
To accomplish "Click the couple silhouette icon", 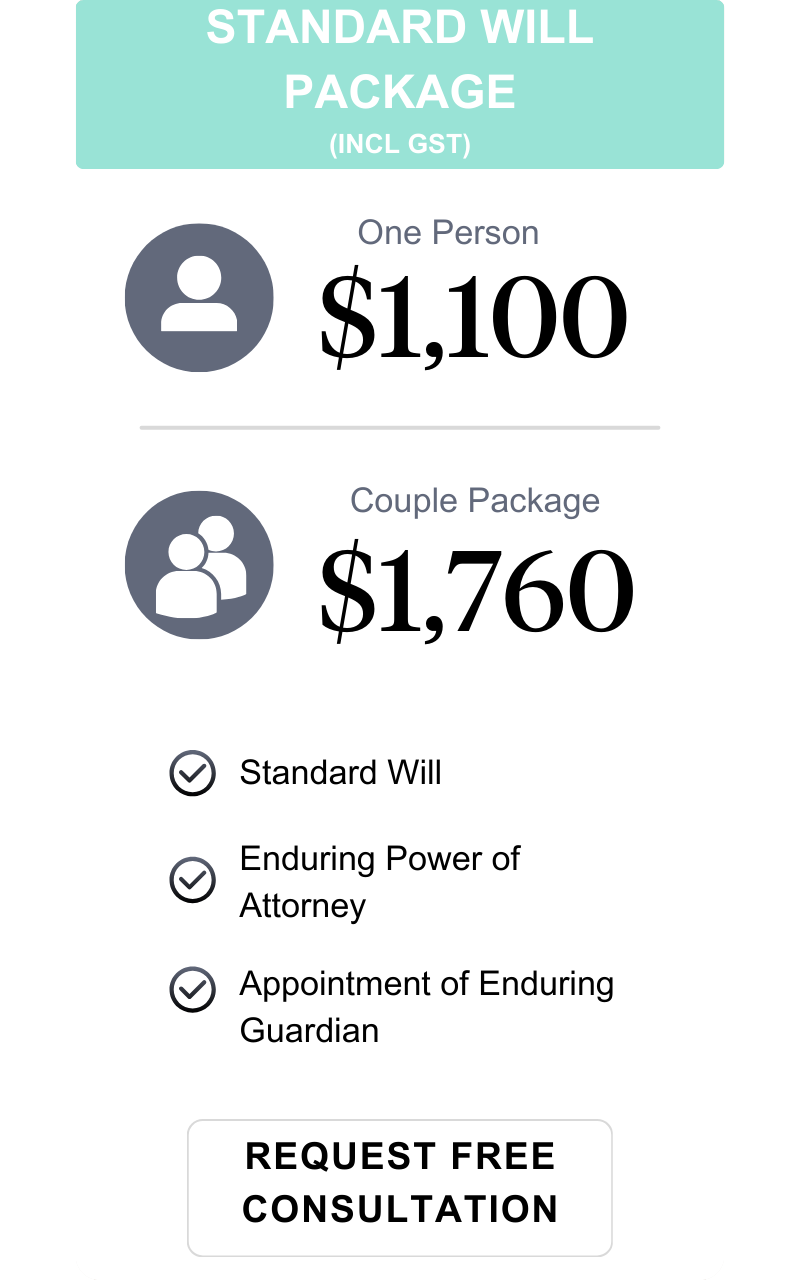I will (199, 565).
